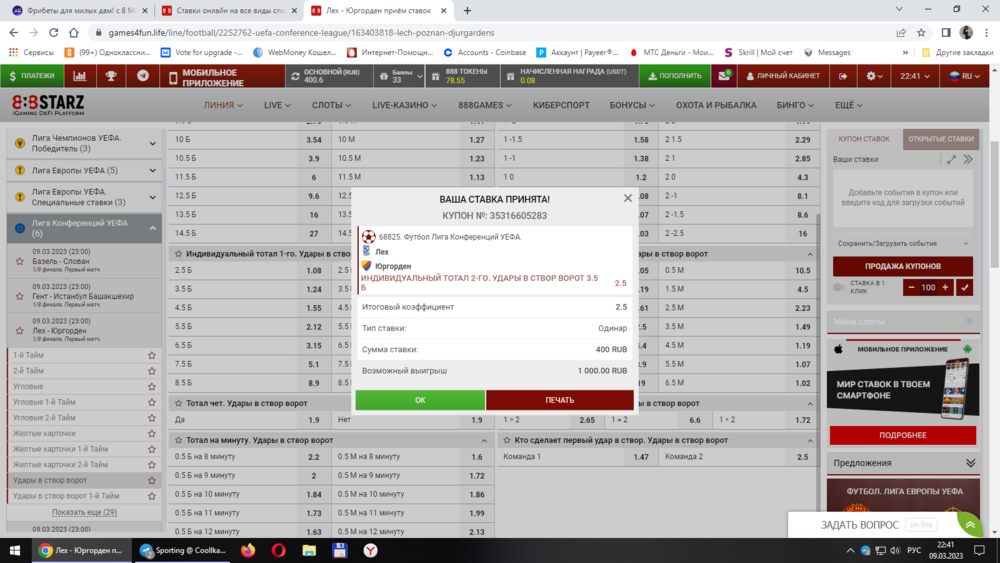
Task: Favorite the Гент - Истанбул Башакшехир star
Action: [20, 296]
